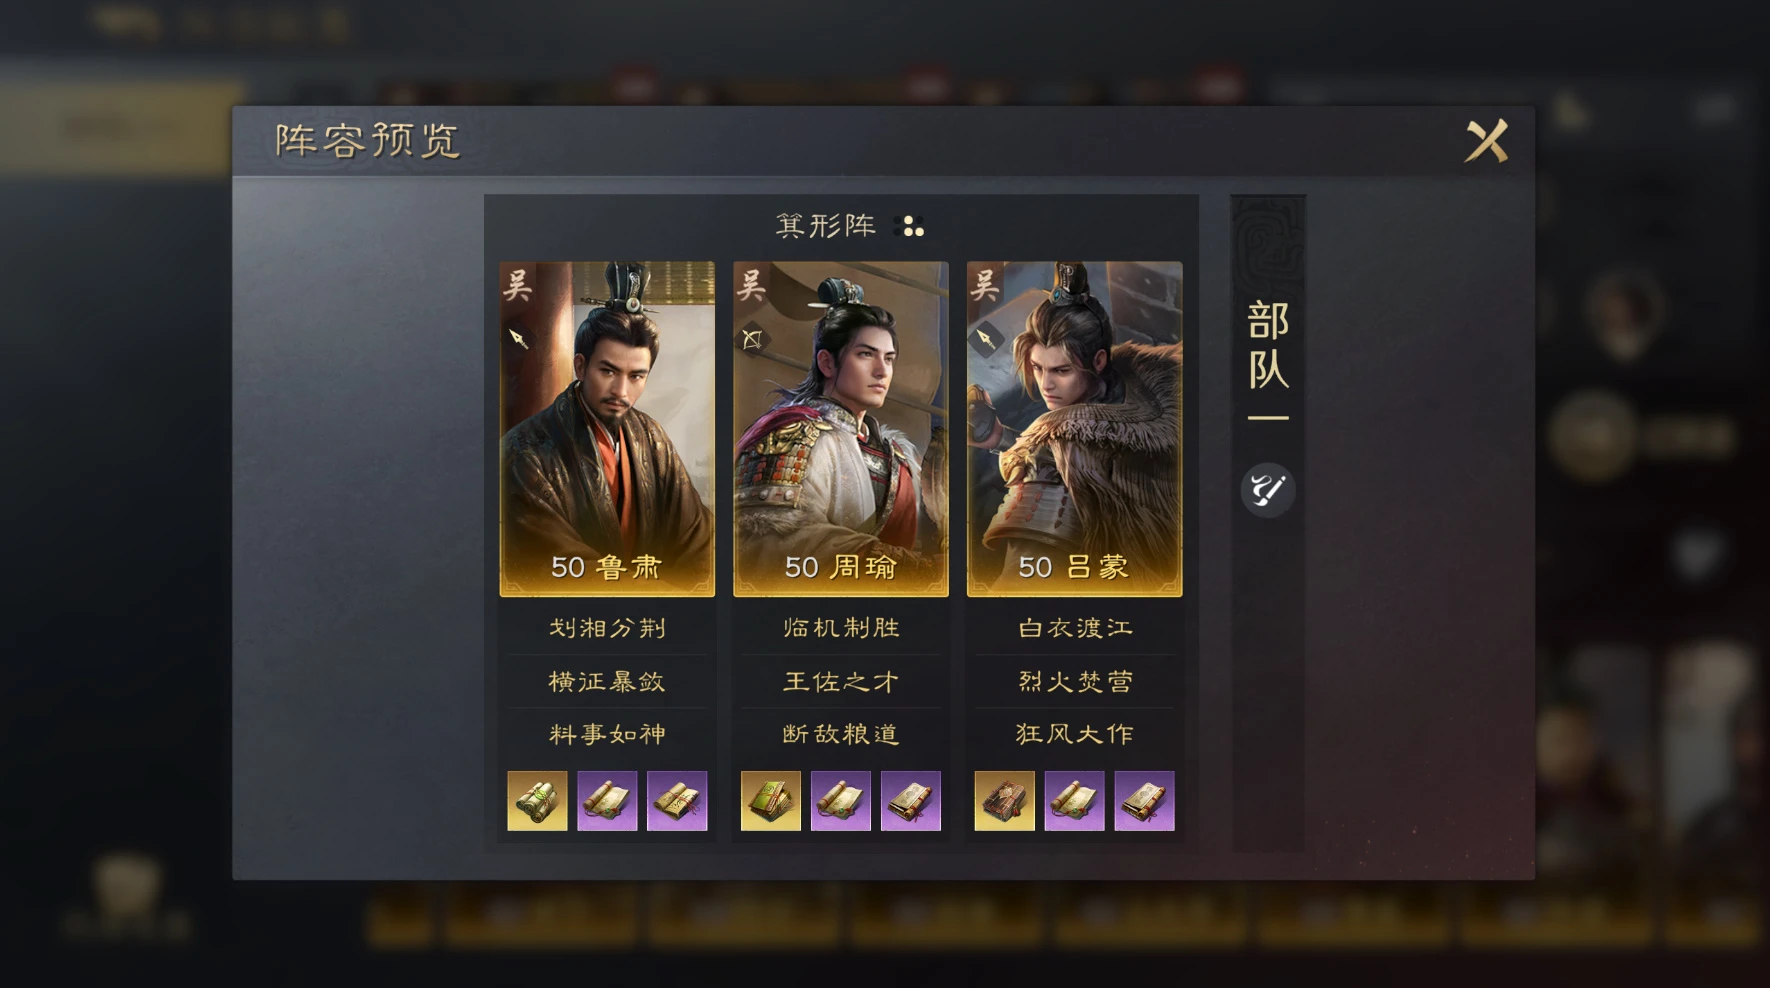This screenshot has height=988, width=1770.
Task: Click the last purple book under 吕蒙
Action: (x=1145, y=801)
